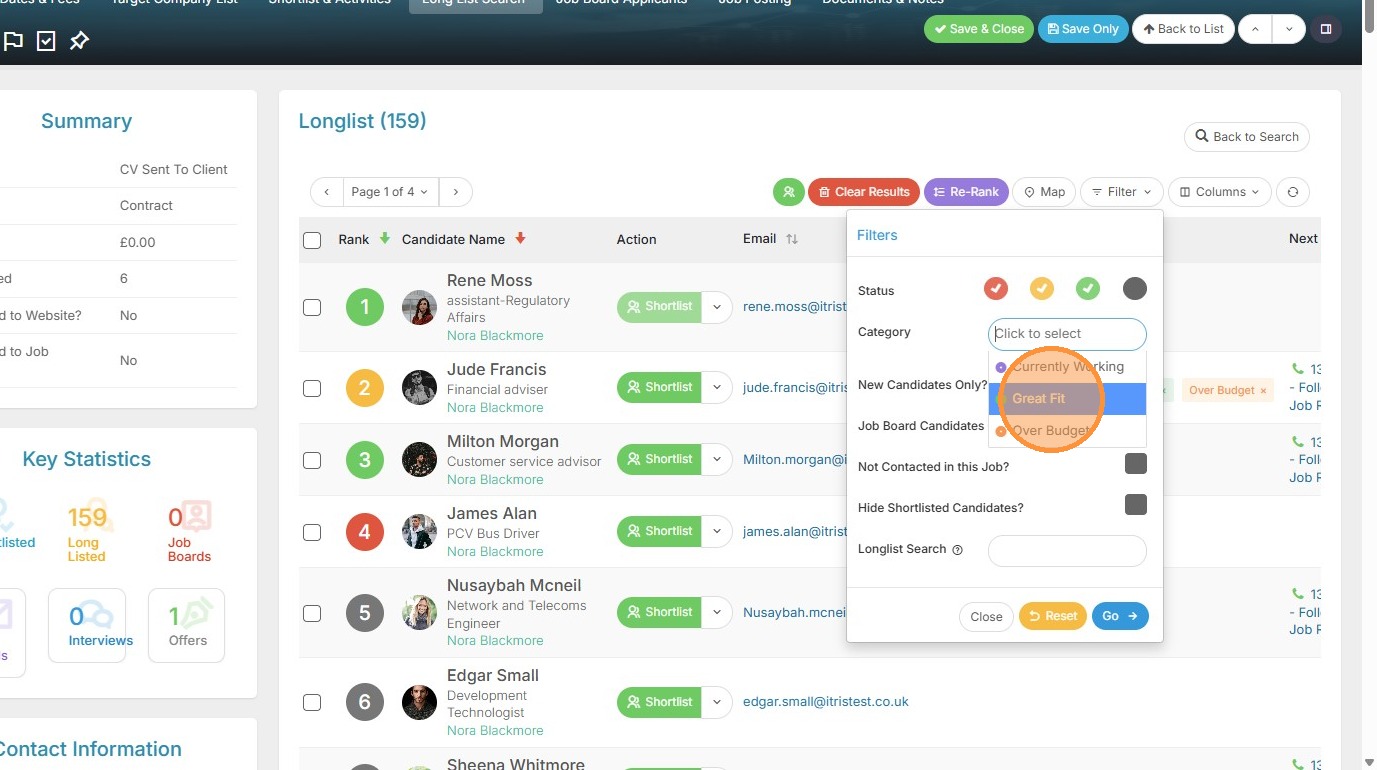Open the Columns dropdown
Screen dimensions: 1377x770
[x=1220, y=192]
